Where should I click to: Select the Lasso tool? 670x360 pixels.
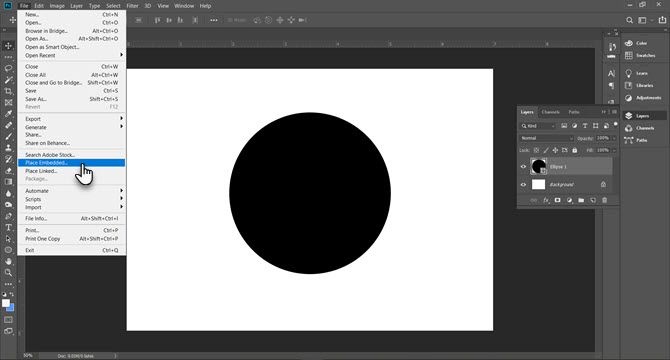pyautogui.click(x=8, y=68)
